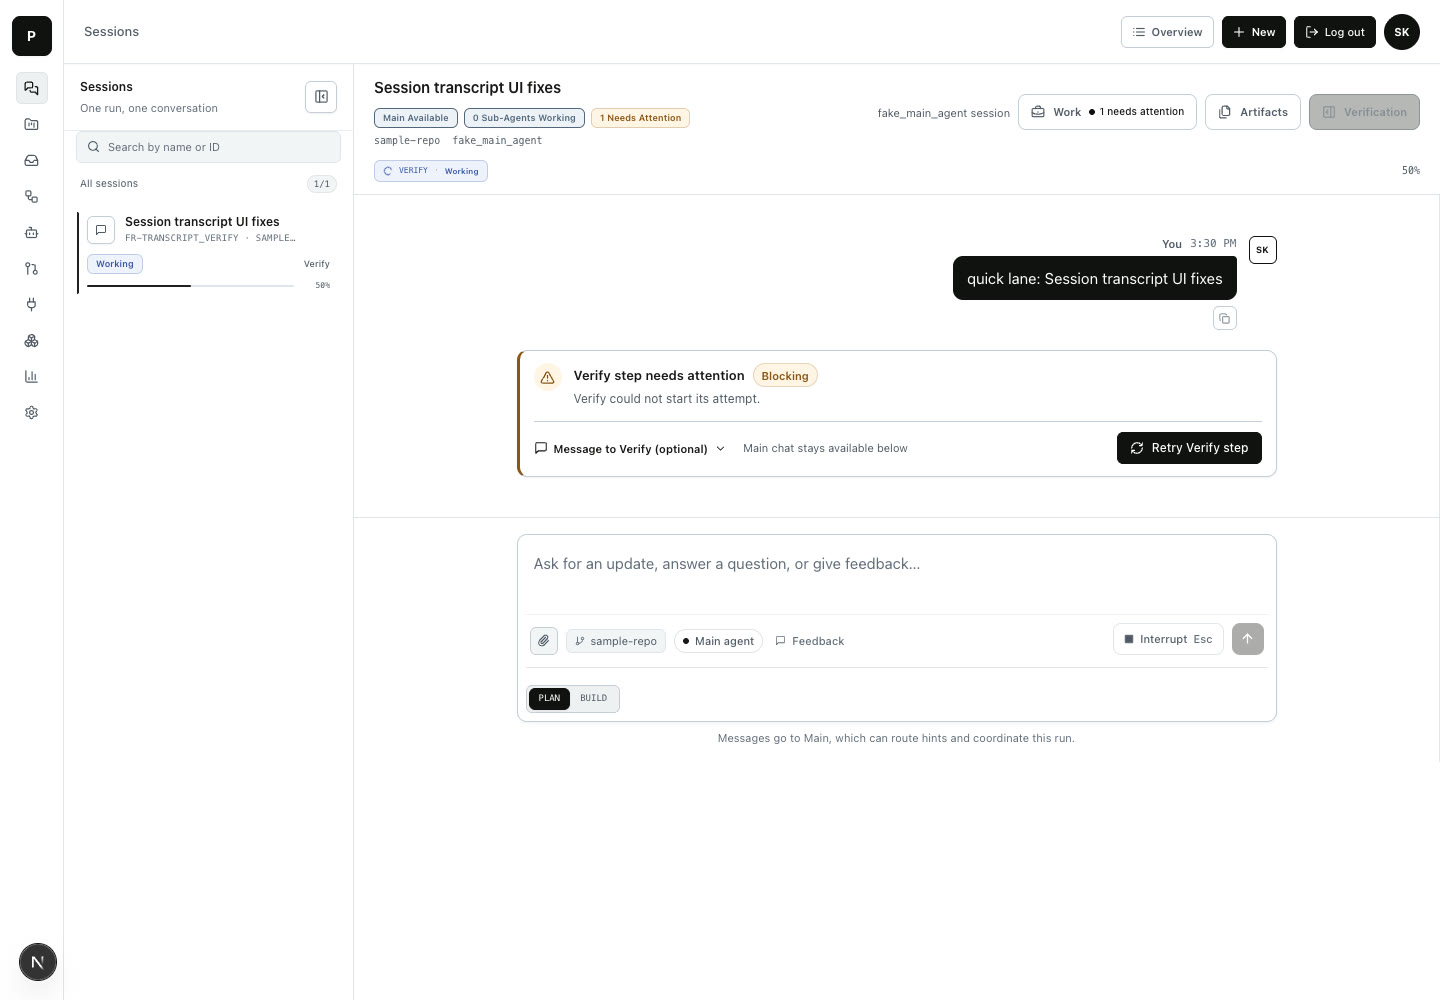Open the settings gear icon in sidebar
The image size is (1440, 1000).
click(x=32, y=412)
